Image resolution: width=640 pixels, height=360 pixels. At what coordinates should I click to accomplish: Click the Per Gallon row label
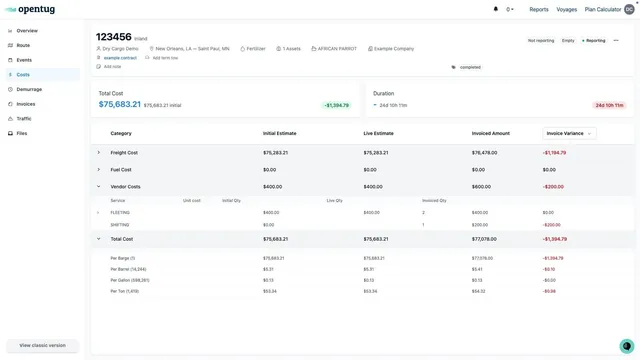(130, 280)
